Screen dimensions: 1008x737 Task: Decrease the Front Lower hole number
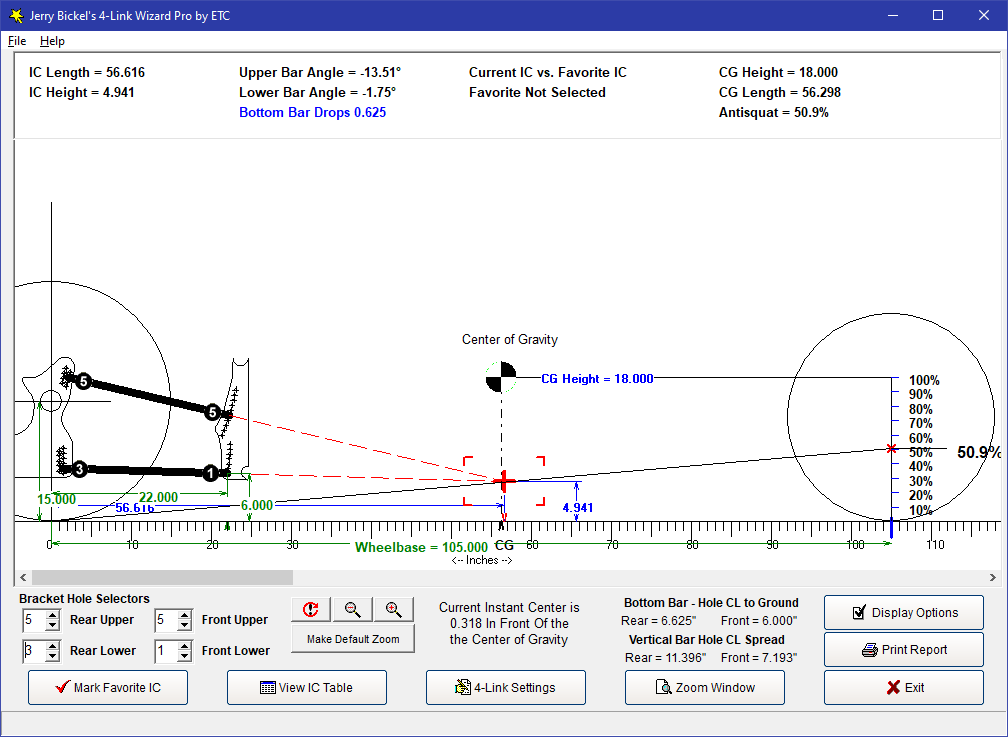184,657
